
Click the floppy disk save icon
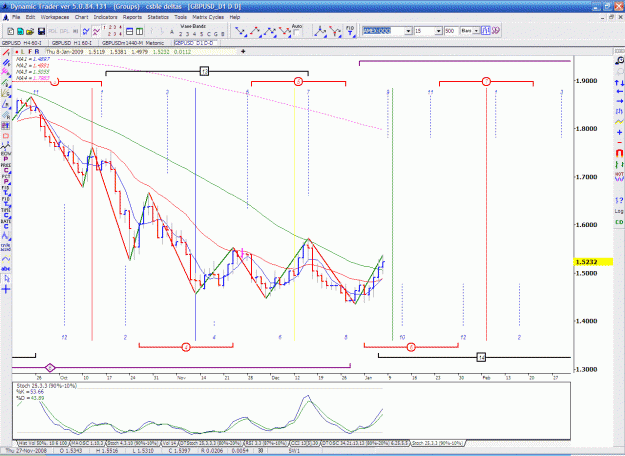(x=41, y=31)
